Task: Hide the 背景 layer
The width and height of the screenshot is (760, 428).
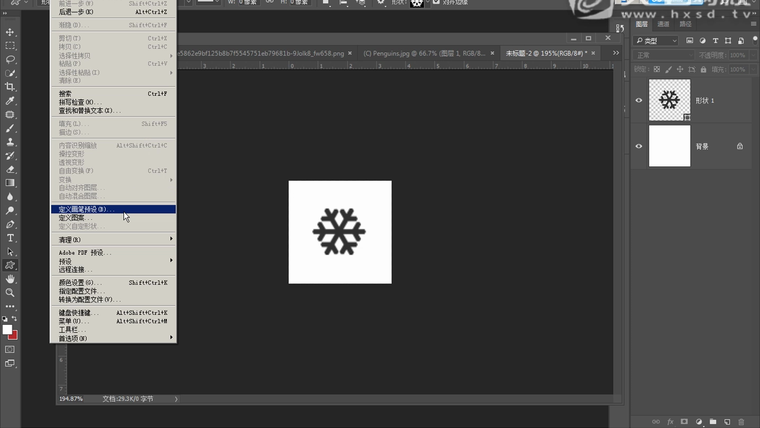Action: pyautogui.click(x=639, y=146)
